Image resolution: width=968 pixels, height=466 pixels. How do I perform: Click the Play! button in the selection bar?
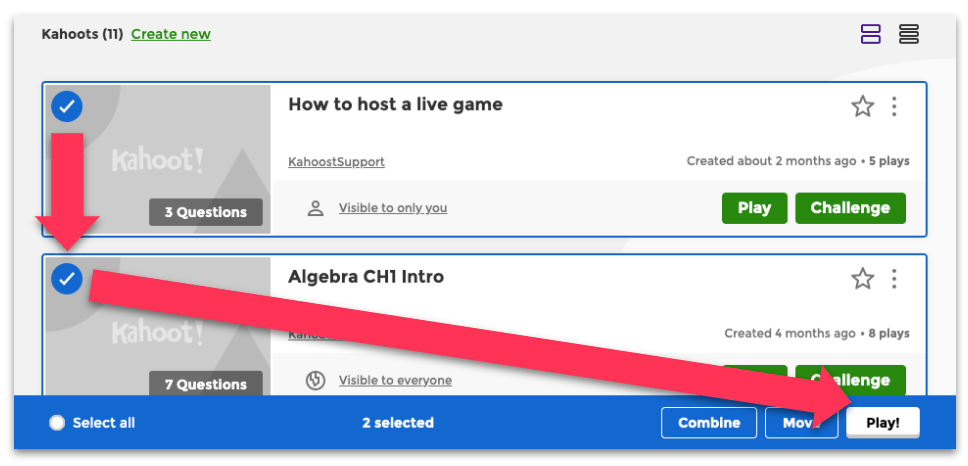[882, 423]
